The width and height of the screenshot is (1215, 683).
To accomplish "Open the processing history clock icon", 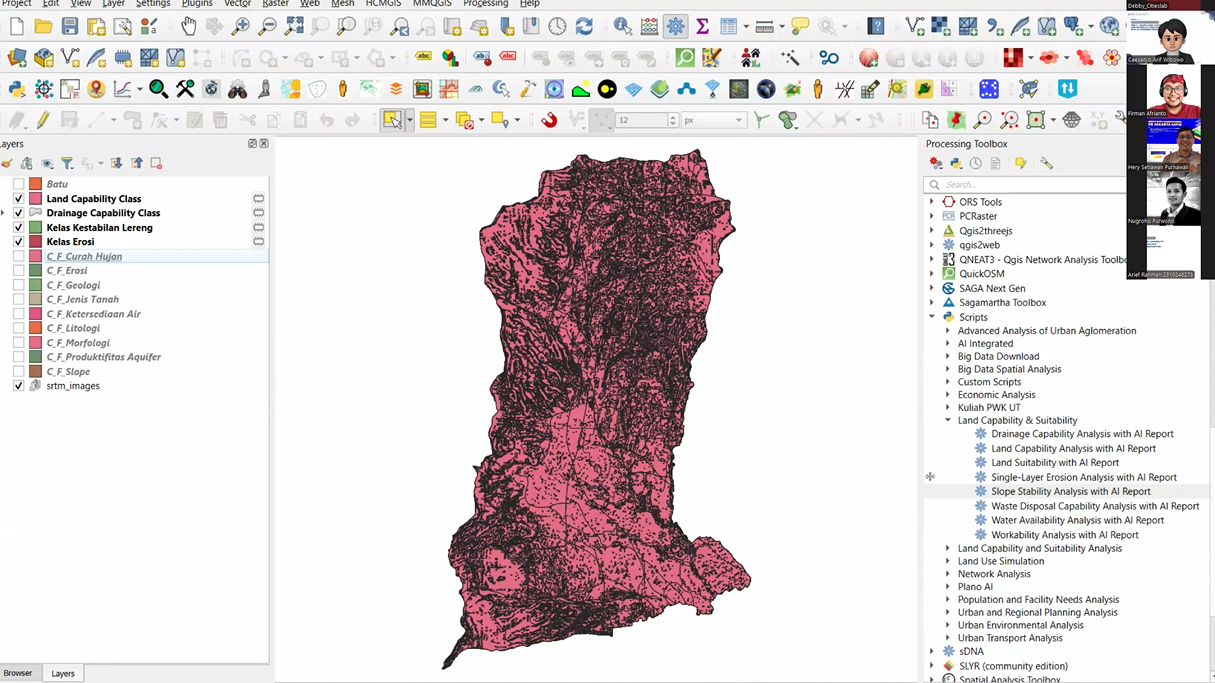I will (976, 163).
